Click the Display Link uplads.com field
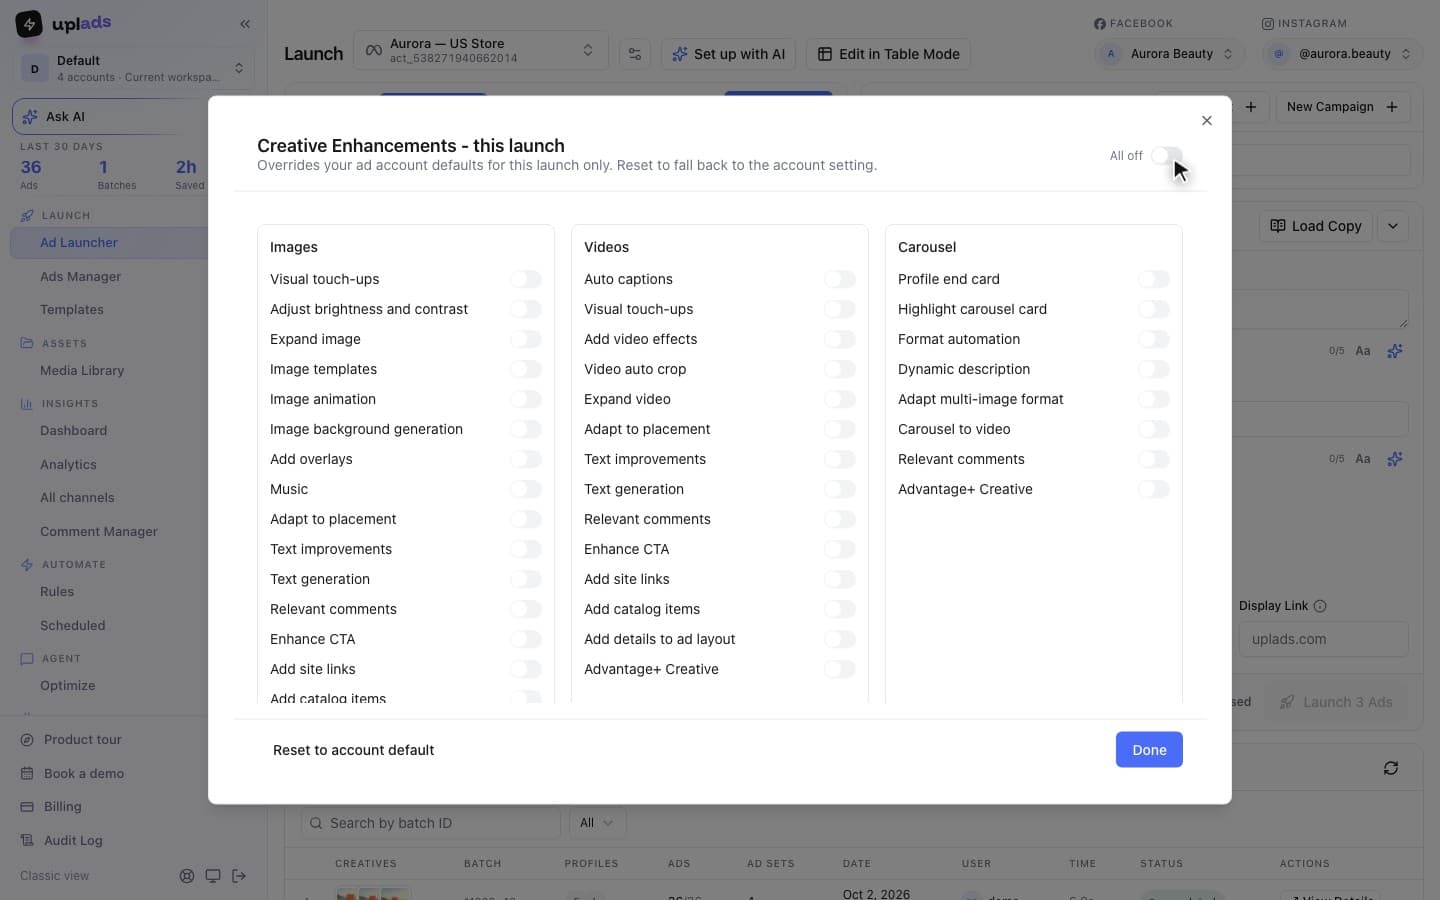The height and width of the screenshot is (900, 1440). point(1324,639)
